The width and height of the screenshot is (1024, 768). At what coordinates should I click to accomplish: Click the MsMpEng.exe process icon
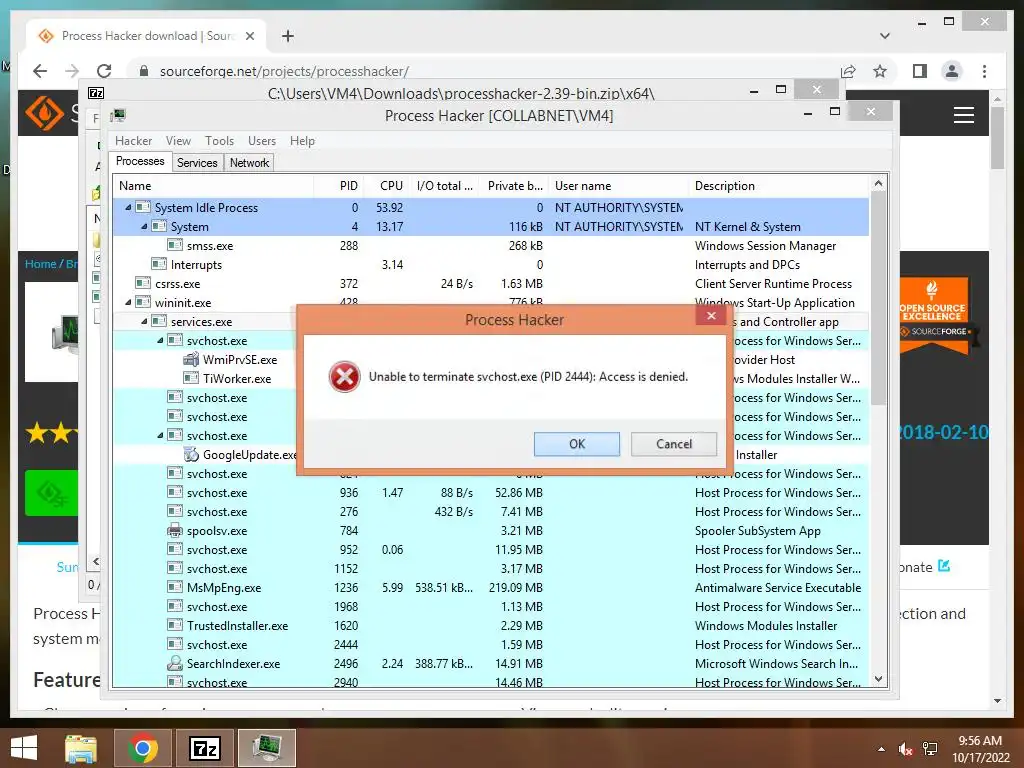click(175, 586)
